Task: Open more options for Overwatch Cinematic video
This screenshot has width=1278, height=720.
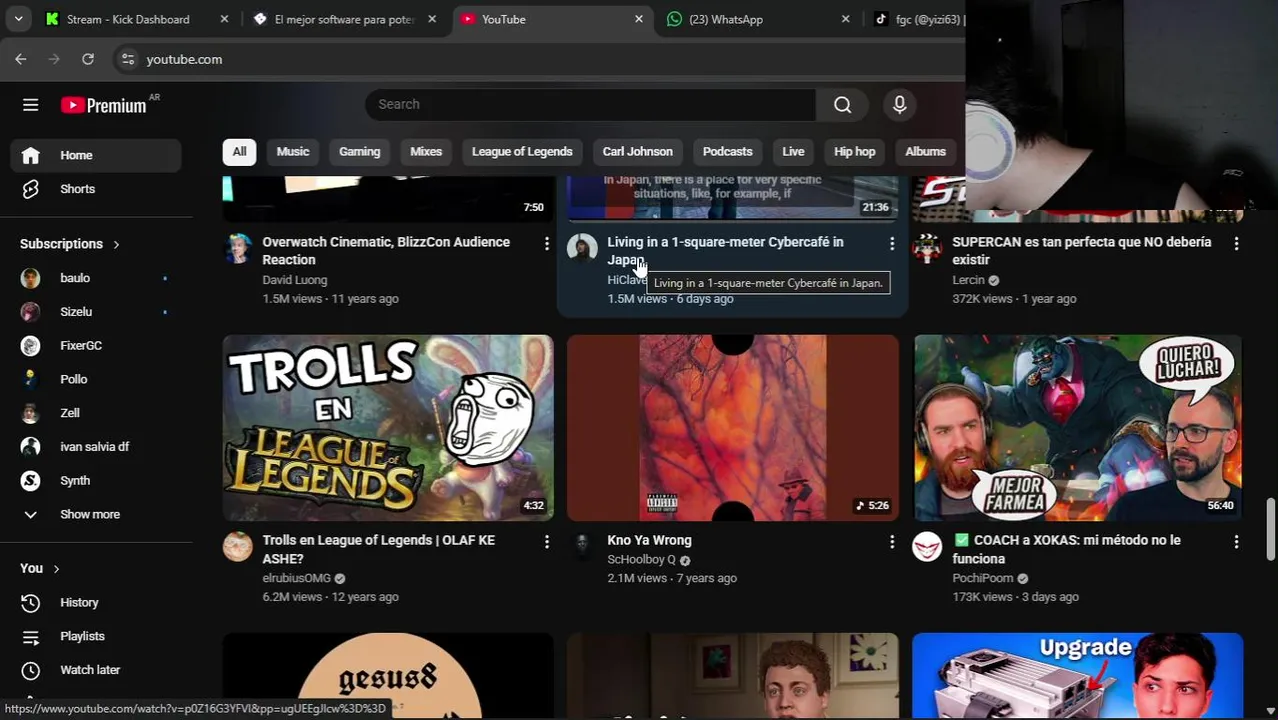Action: [546, 243]
